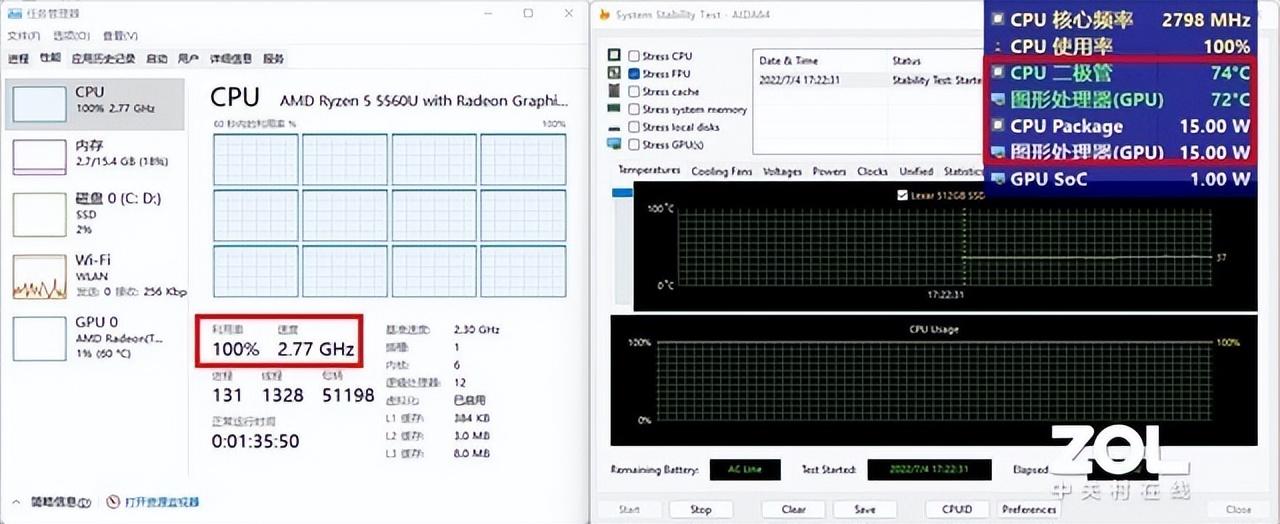Click CPU 二极管 sensor icon in overlay
The image size is (1280, 524).
(996, 73)
